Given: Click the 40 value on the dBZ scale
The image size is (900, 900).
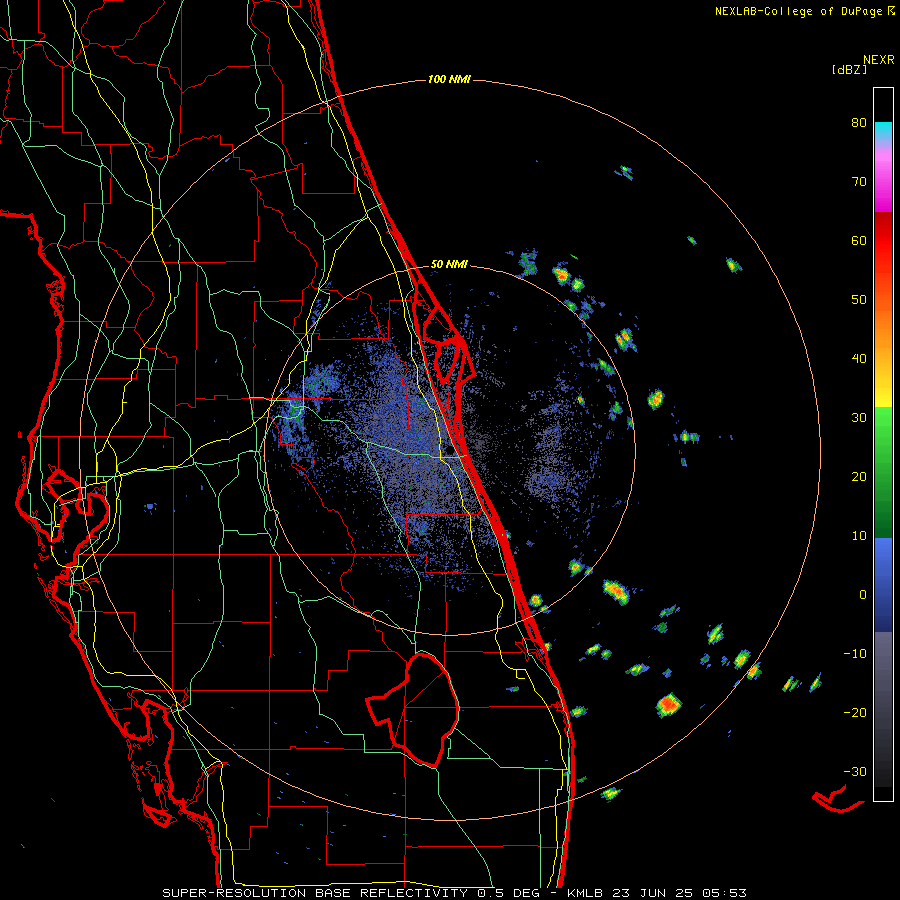Looking at the screenshot, I should point(859,359).
